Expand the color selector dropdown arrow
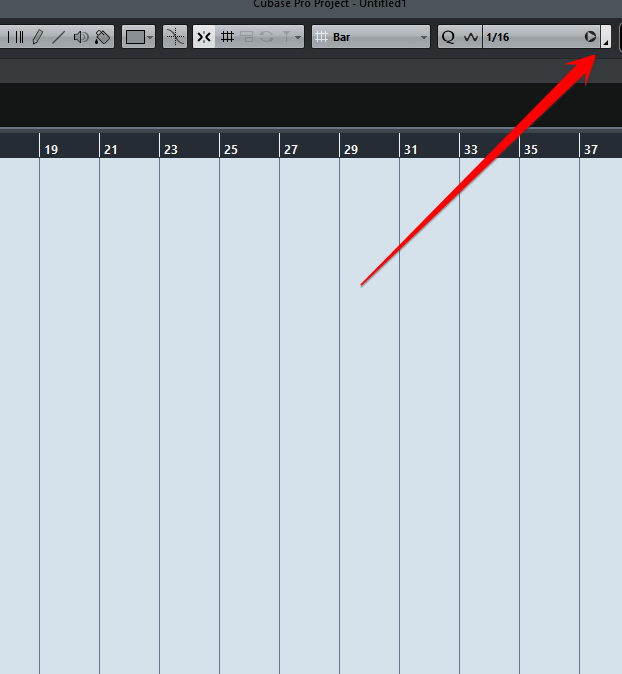The image size is (622, 674). (150, 37)
